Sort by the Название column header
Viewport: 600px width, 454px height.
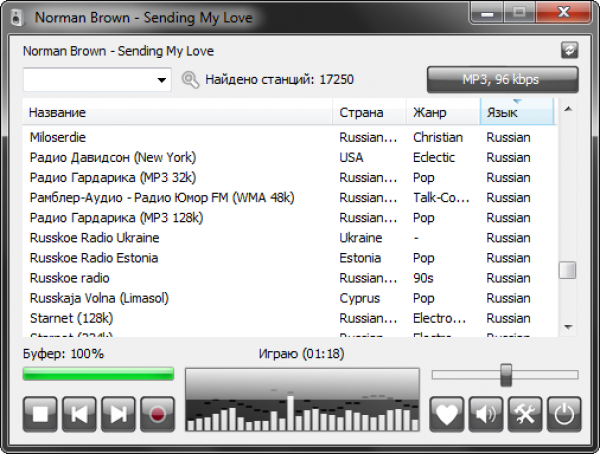click(177, 113)
